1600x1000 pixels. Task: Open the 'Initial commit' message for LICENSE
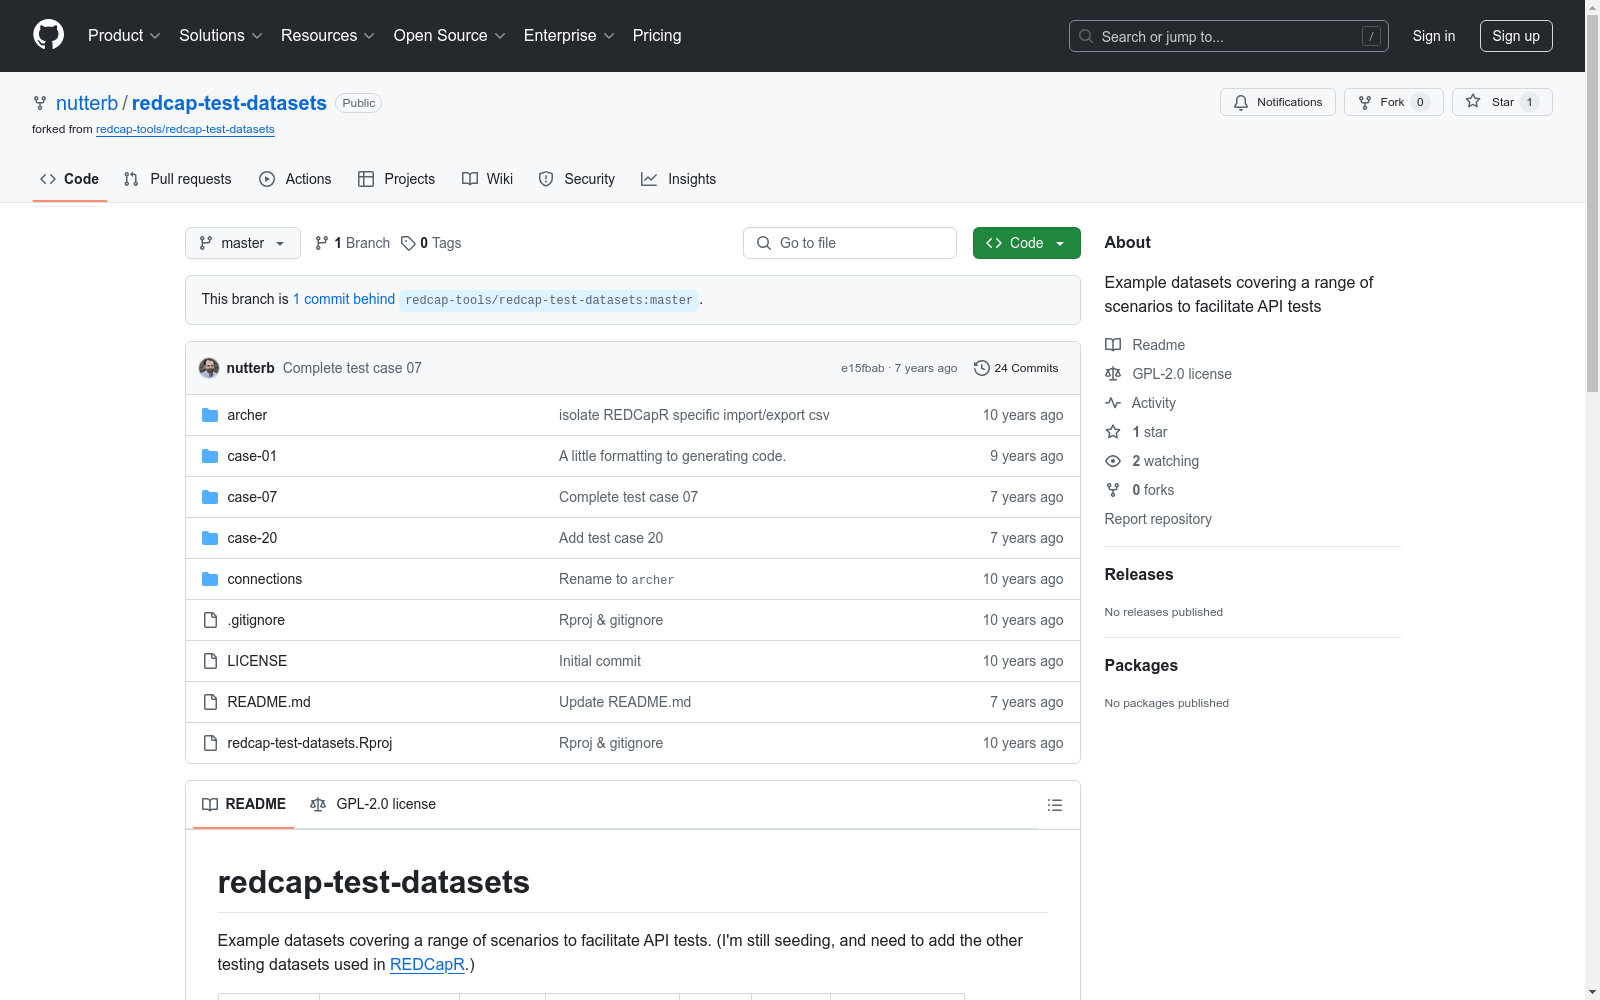tap(600, 661)
